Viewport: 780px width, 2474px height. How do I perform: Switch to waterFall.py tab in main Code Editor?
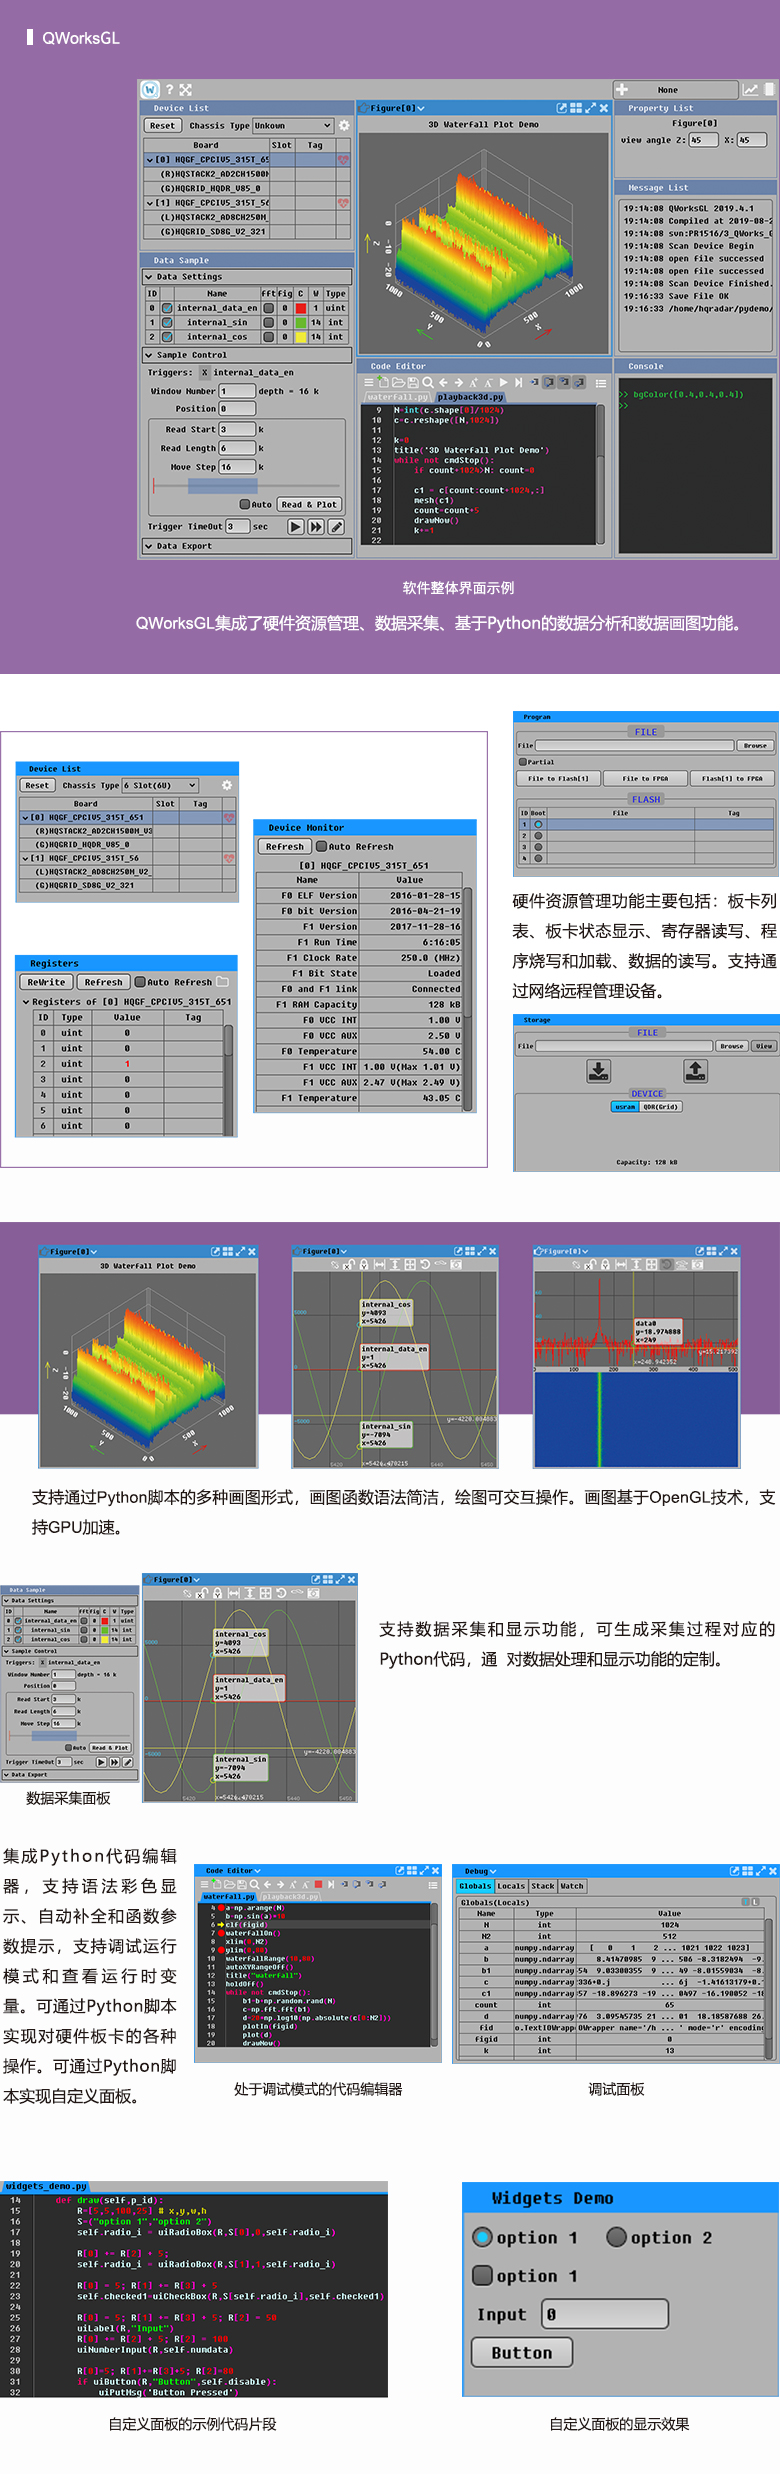[x=397, y=397]
